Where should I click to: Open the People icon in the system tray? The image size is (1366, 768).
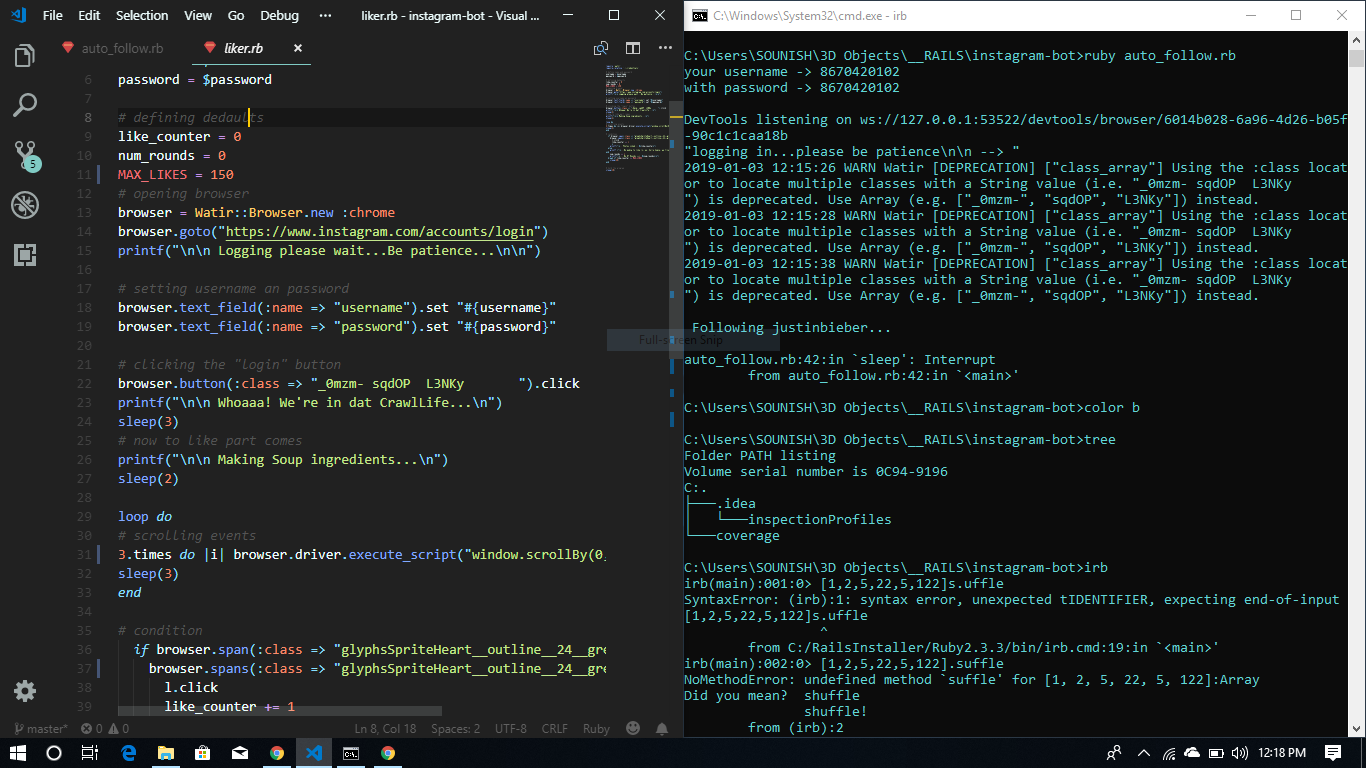(1114, 753)
